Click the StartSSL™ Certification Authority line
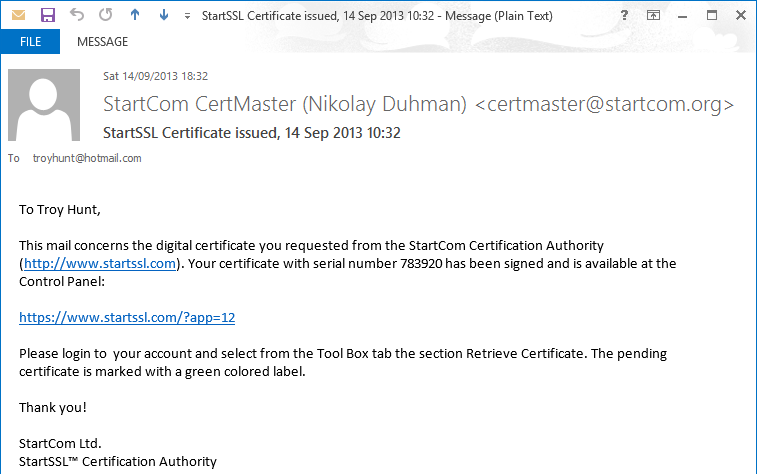757x474 pixels. tap(118, 461)
